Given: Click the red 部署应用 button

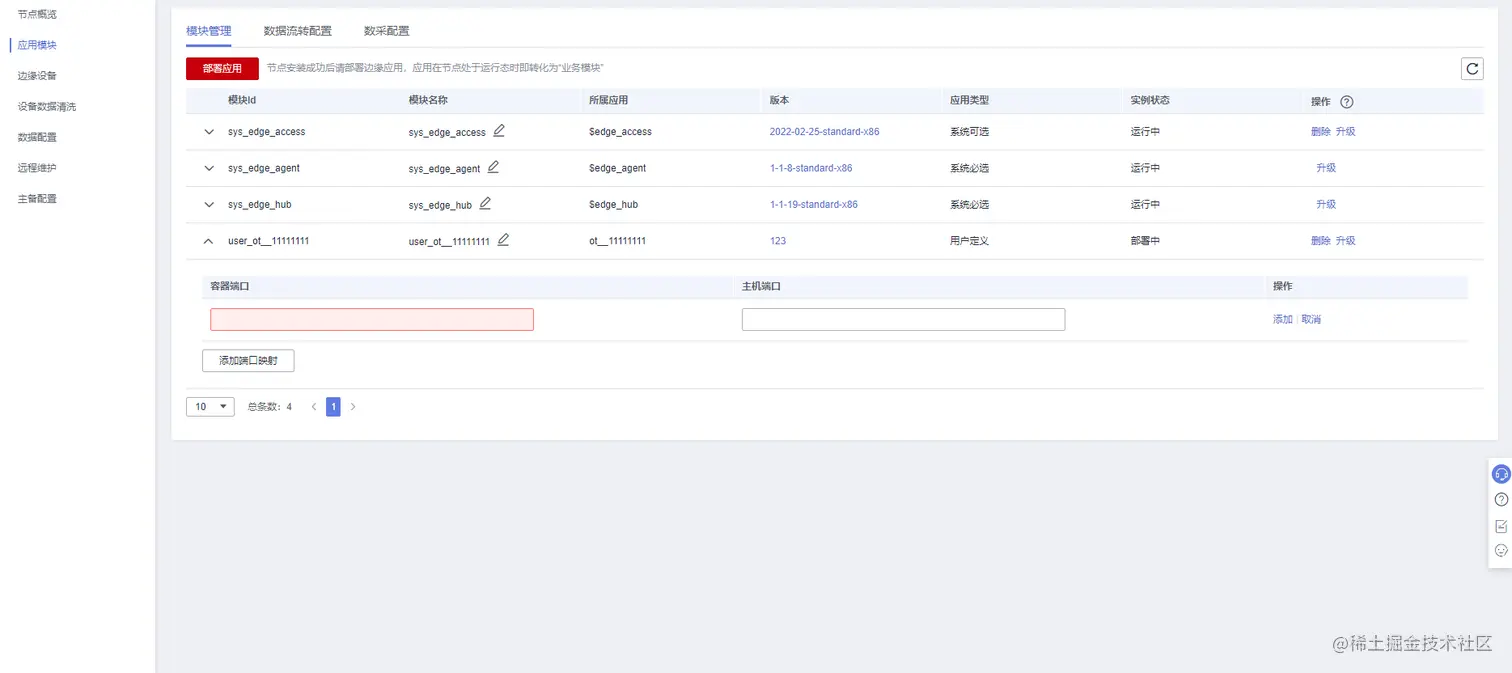Looking at the screenshot, I should pyautogui.click(x=222, y=68).
